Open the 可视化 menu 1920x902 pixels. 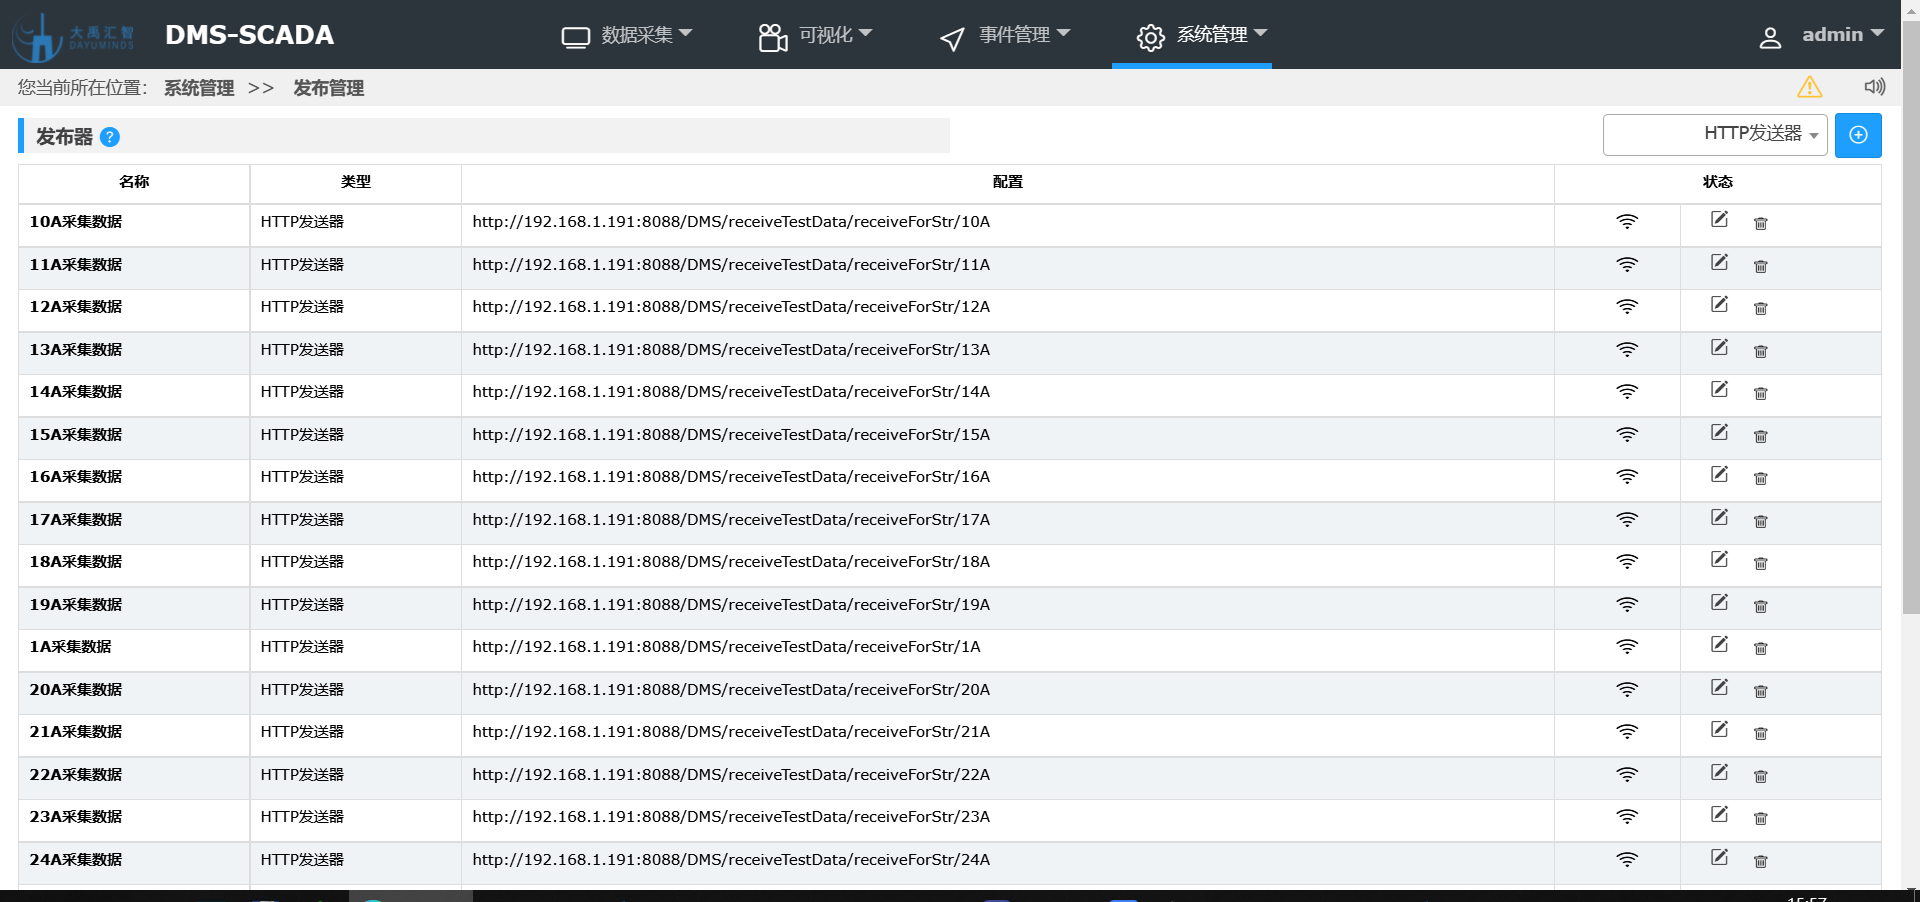(x=815, y=35)
